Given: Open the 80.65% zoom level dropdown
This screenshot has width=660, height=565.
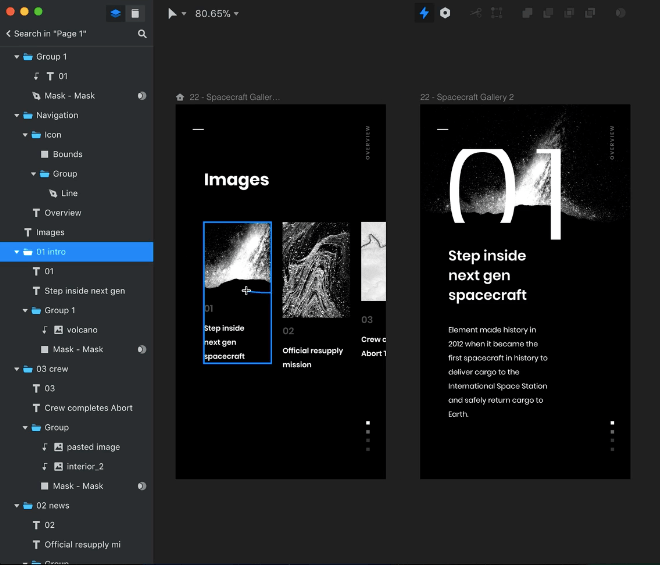Looking at the screenshot, I should (216, 14).
